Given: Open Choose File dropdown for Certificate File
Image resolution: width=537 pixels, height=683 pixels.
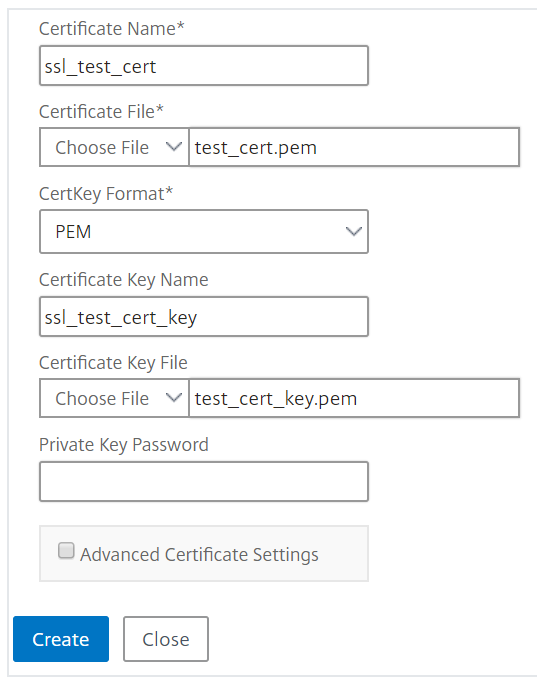Looking at the screenshot, I should point(114,147).
